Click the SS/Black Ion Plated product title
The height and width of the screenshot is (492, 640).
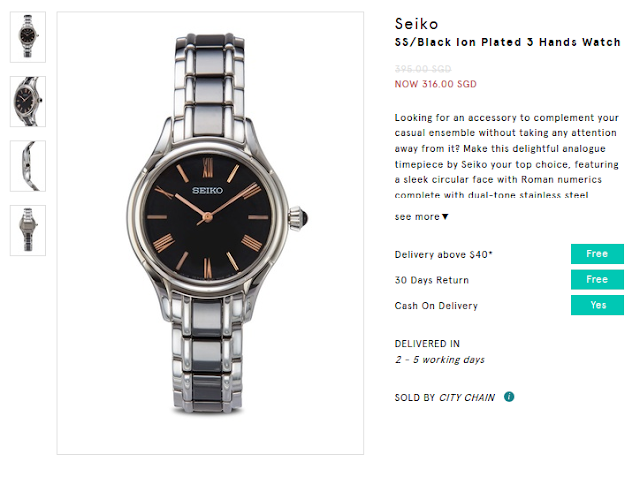pos(507,42)
